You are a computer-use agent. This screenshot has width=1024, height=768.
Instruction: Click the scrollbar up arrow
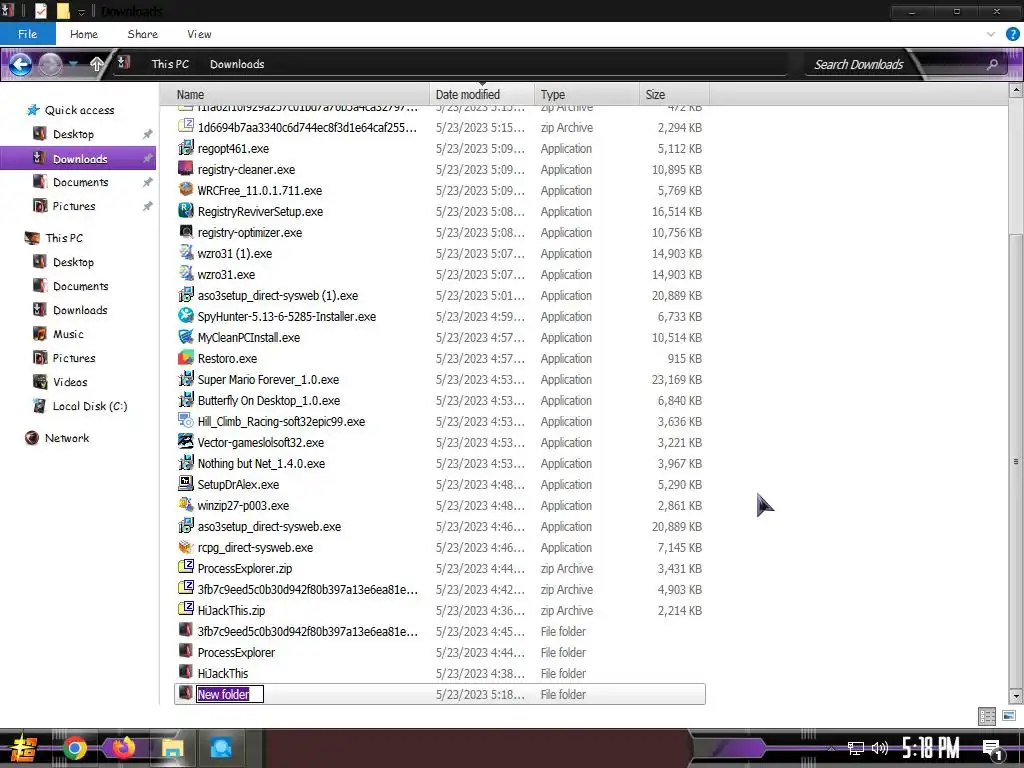pyautogui.click(x=1016, y=91)
